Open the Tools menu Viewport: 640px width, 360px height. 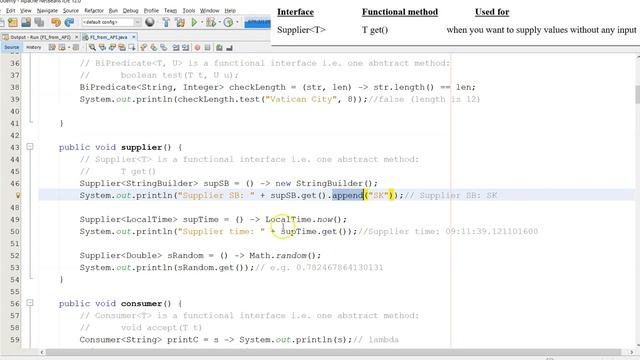tap(189, 10)
